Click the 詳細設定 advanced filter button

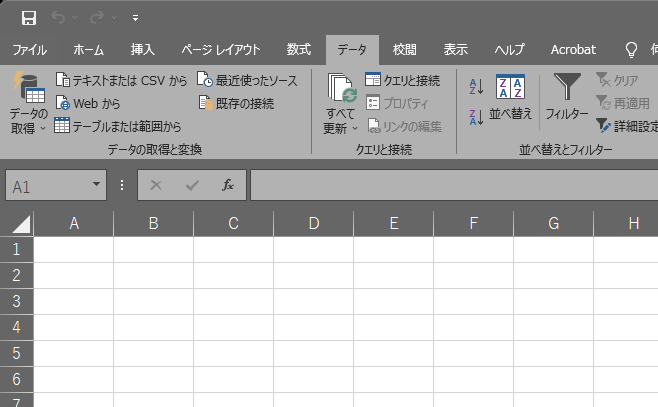click(627, 126)
